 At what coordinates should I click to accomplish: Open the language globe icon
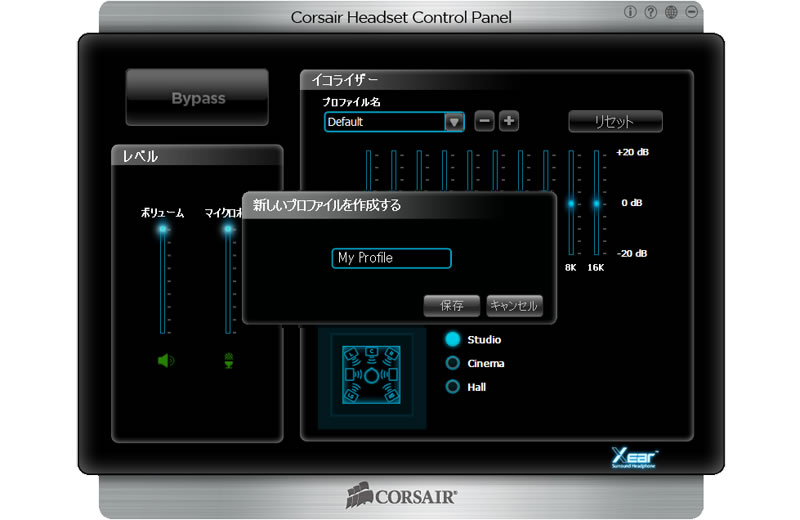(x=671, y=12)
